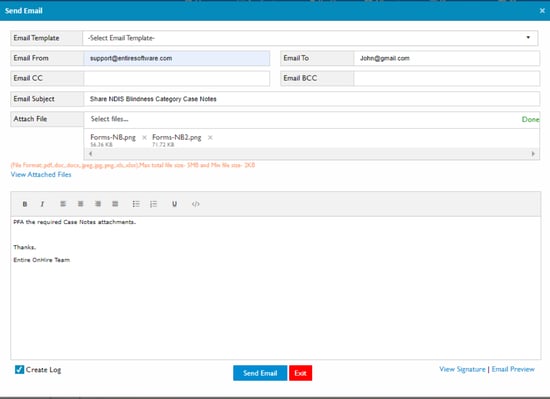Click the Send Email button

coord(260,373)
